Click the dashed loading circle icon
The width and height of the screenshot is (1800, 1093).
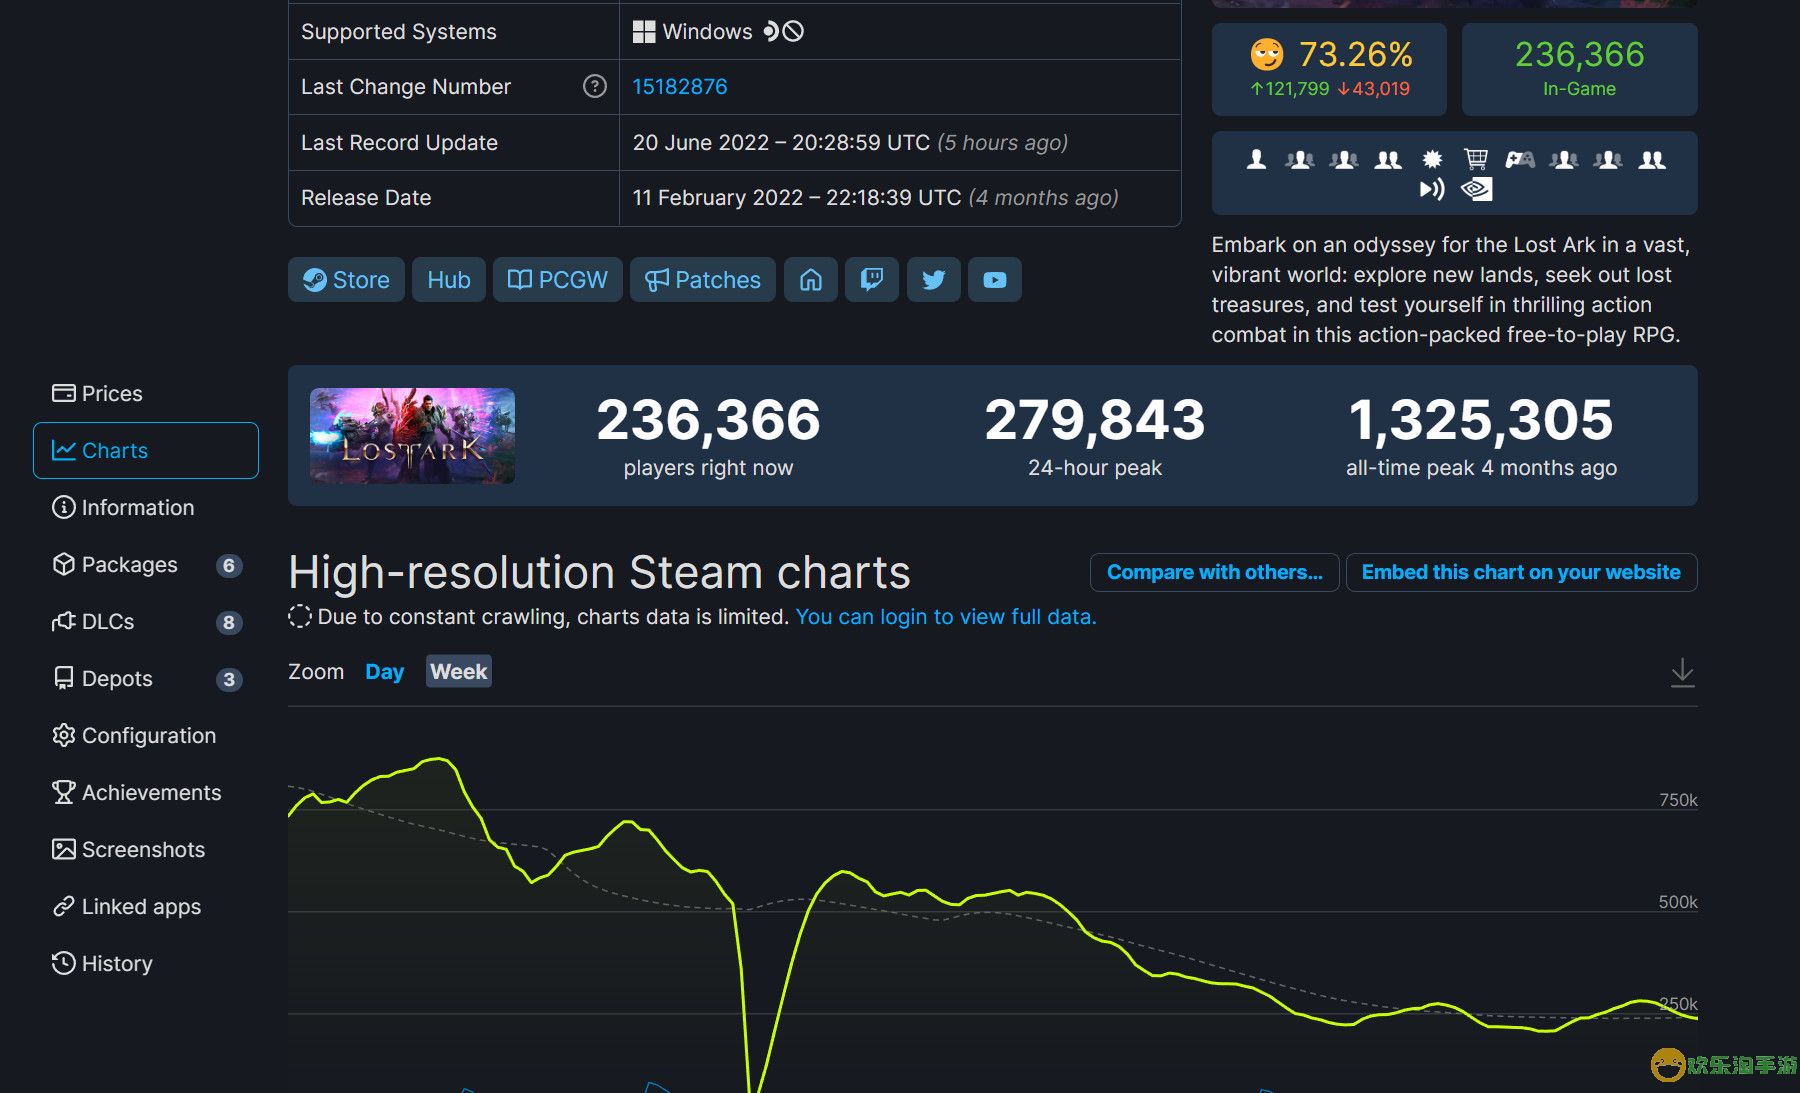click(299, 617)
